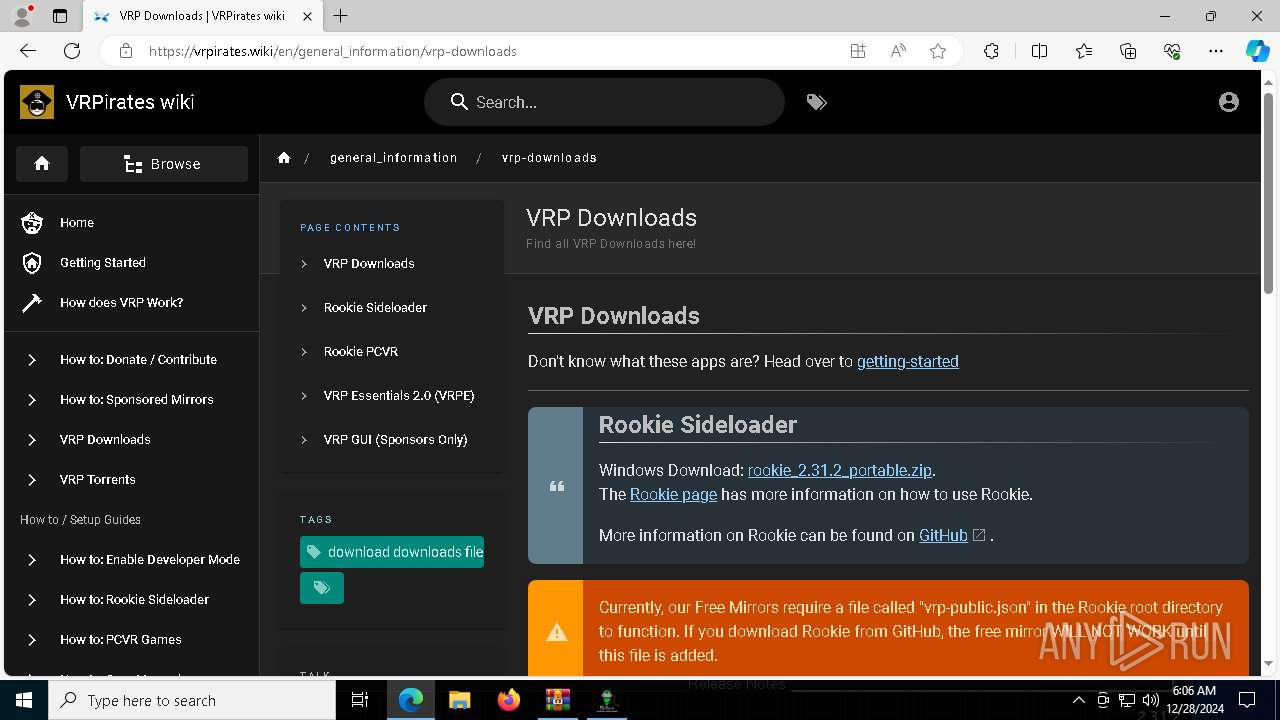Open the tags icon beside search bar
Screen dimensions: 1280x720
coord(817,102)
